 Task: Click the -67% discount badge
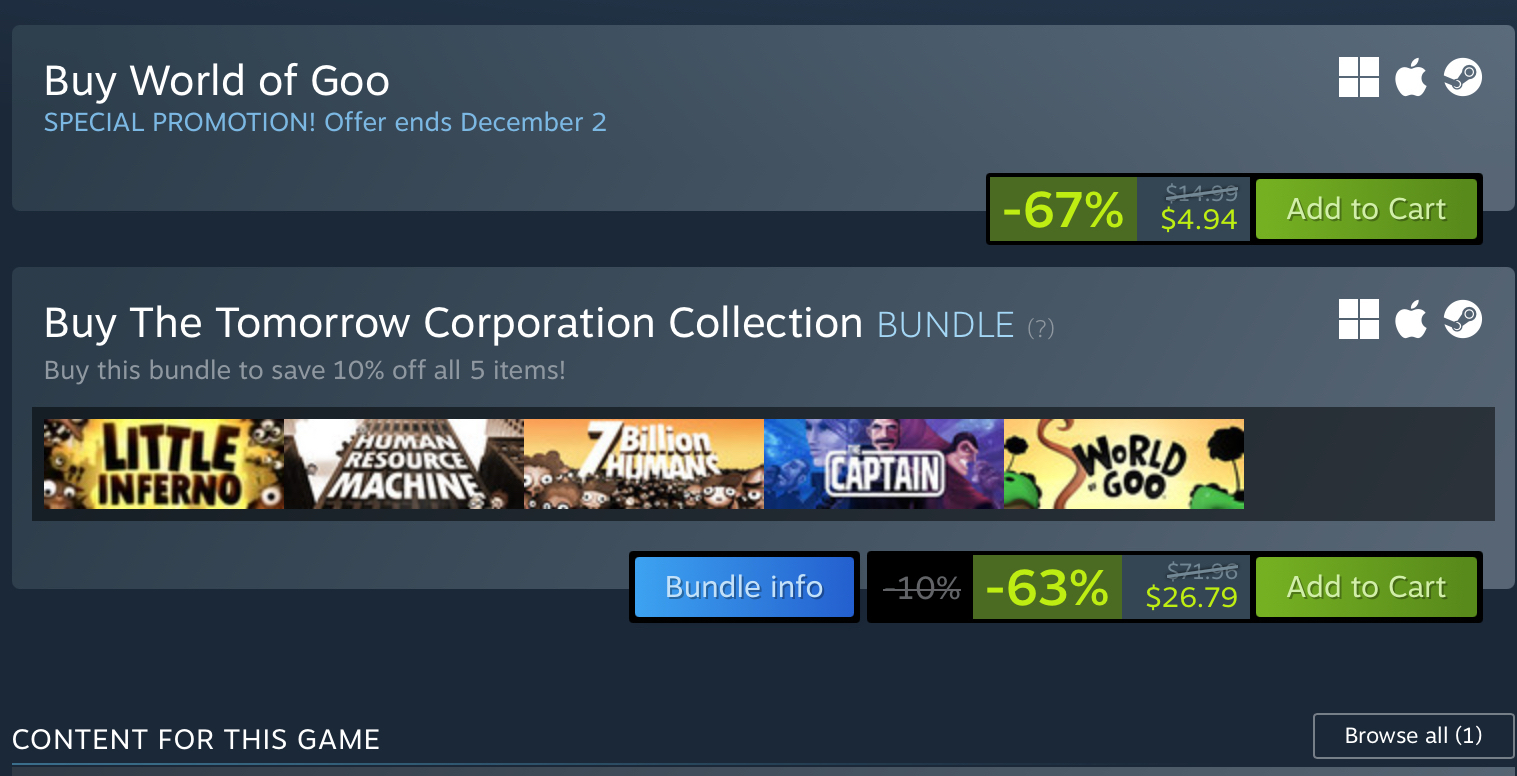pos(1063,209)
